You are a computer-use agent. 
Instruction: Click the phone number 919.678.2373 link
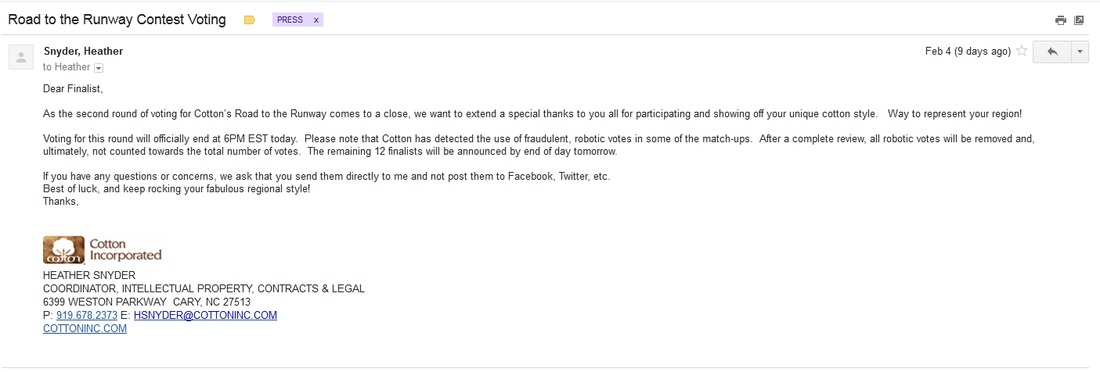87,315
